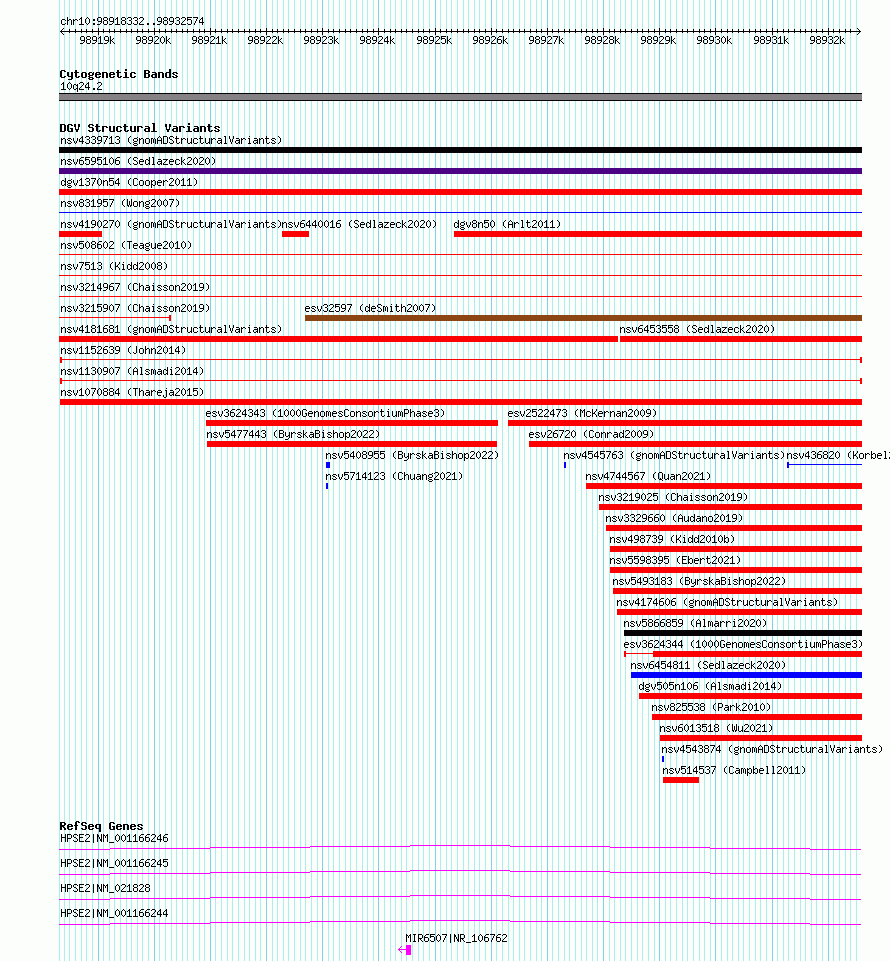Viewport: 890px width, 961px height.
Task: Click the blue nsv6454811 variant bar
Action: (747, 675)
